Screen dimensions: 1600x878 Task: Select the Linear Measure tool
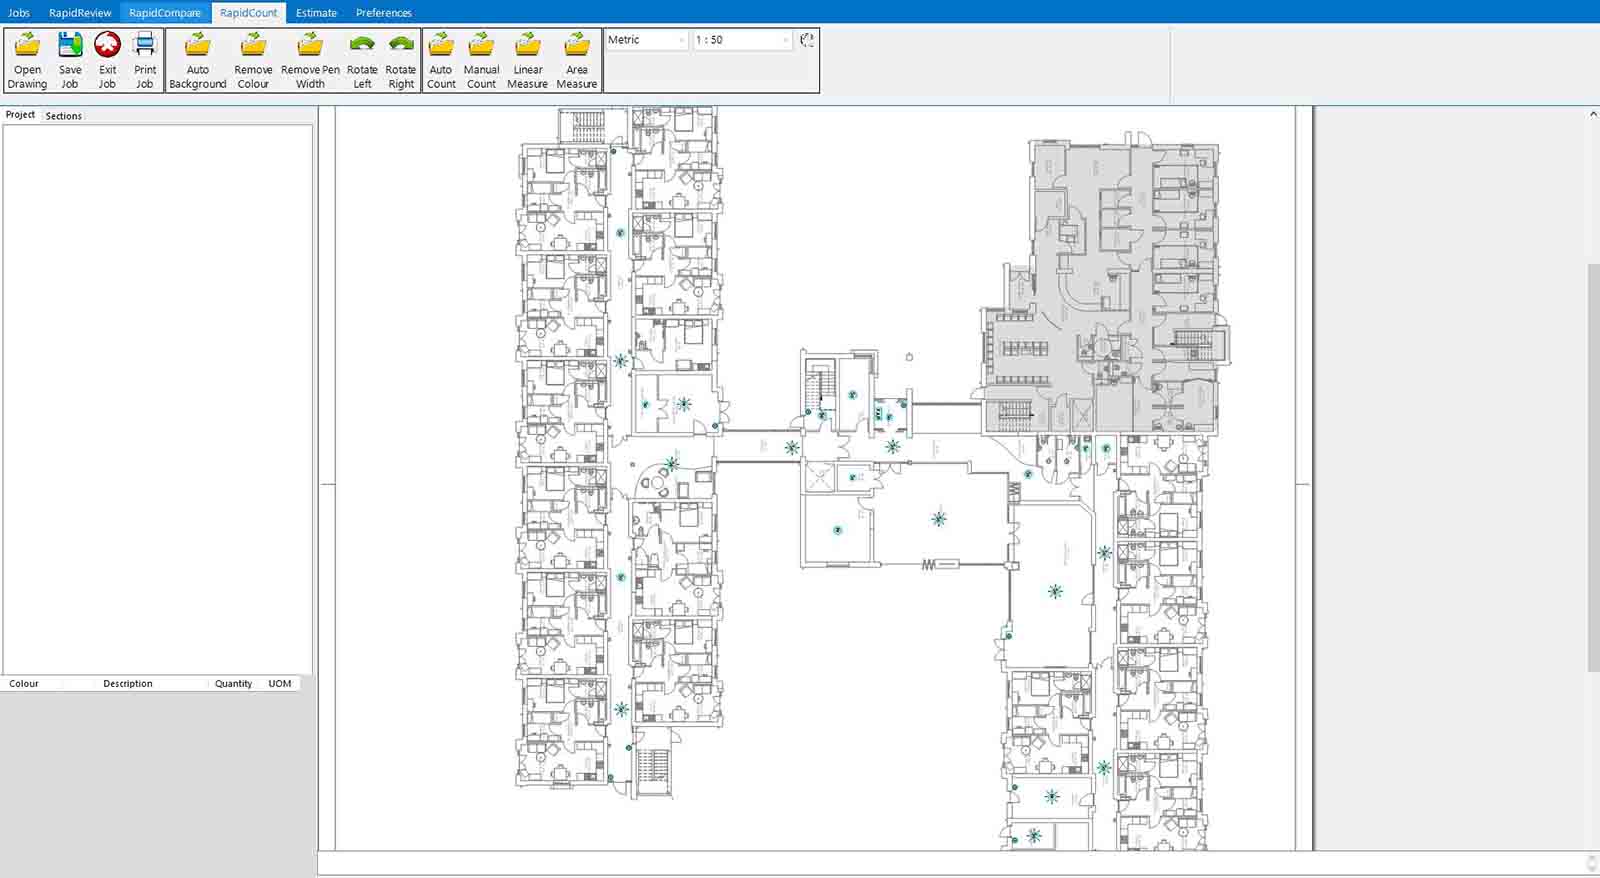528,60
